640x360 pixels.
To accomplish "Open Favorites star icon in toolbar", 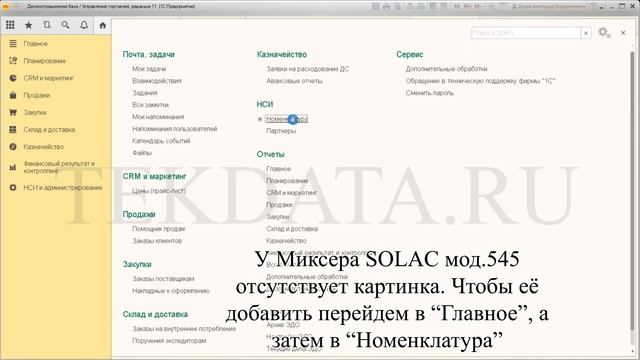I will point(29,25).
